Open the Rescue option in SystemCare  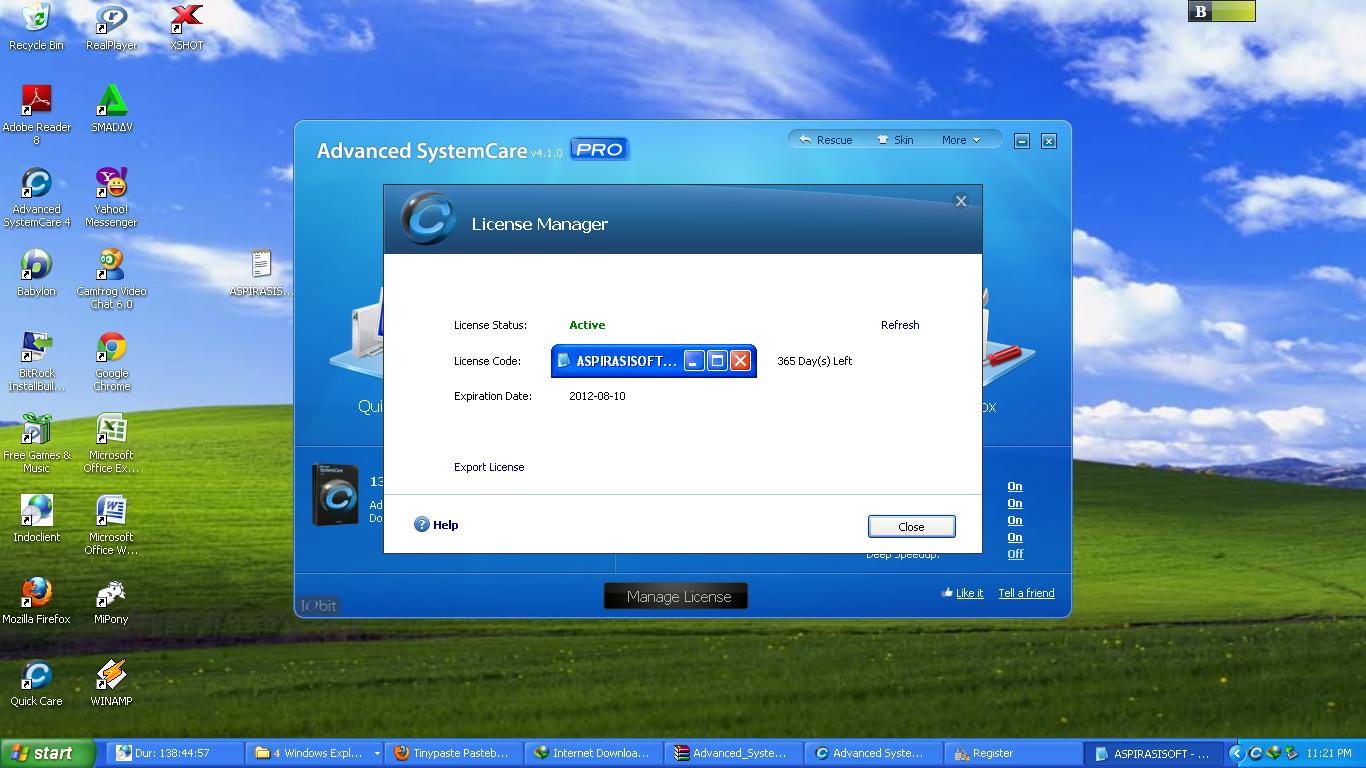(826, 140)
